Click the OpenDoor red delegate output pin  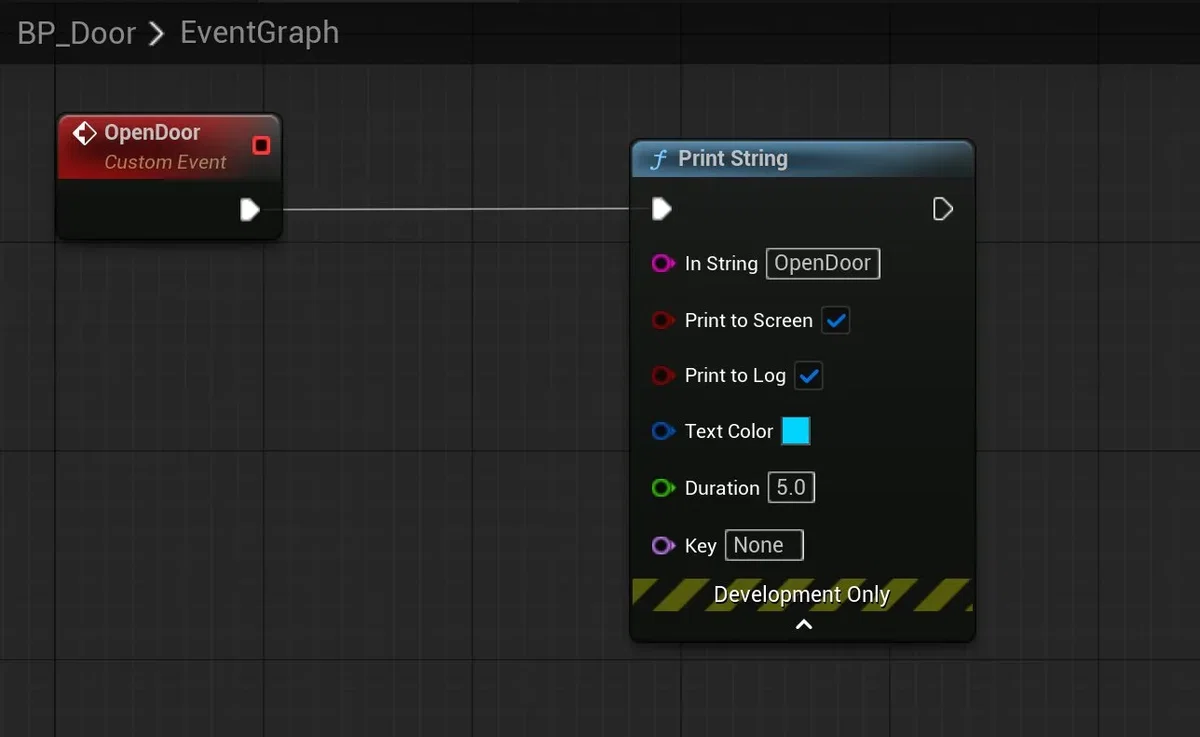261,146
